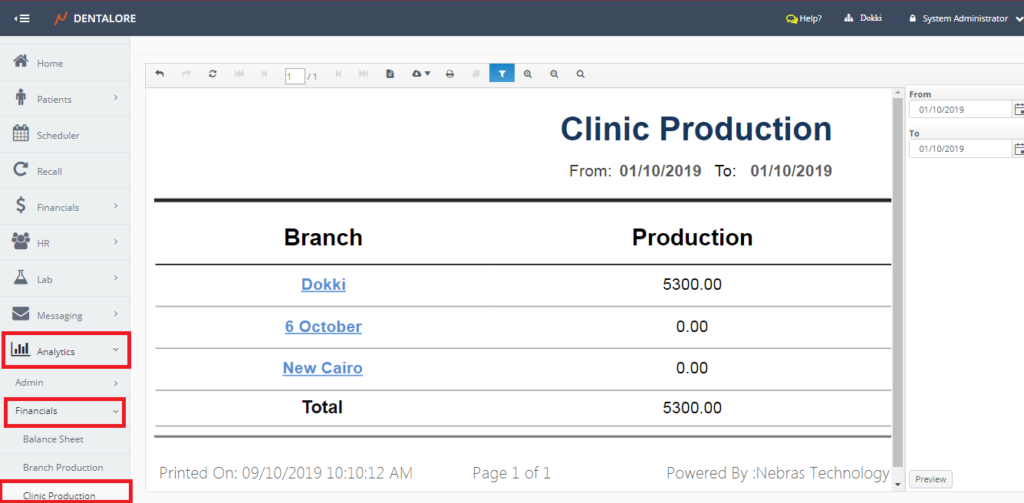
Task: Click the search magnifier in report toolbar
Action: (580, 74)
